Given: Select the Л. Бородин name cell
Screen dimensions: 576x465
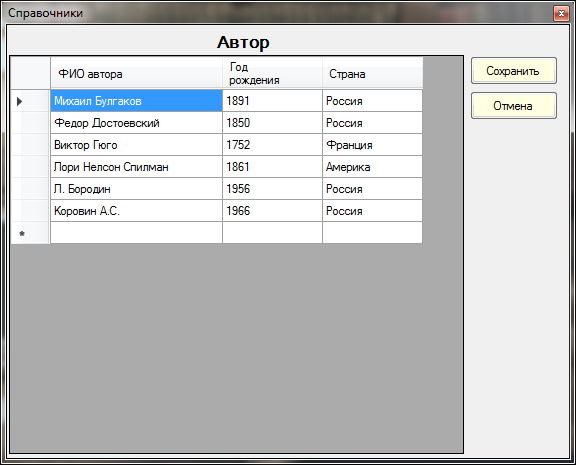Looking at the screenshot, I should tap(136, 189).
